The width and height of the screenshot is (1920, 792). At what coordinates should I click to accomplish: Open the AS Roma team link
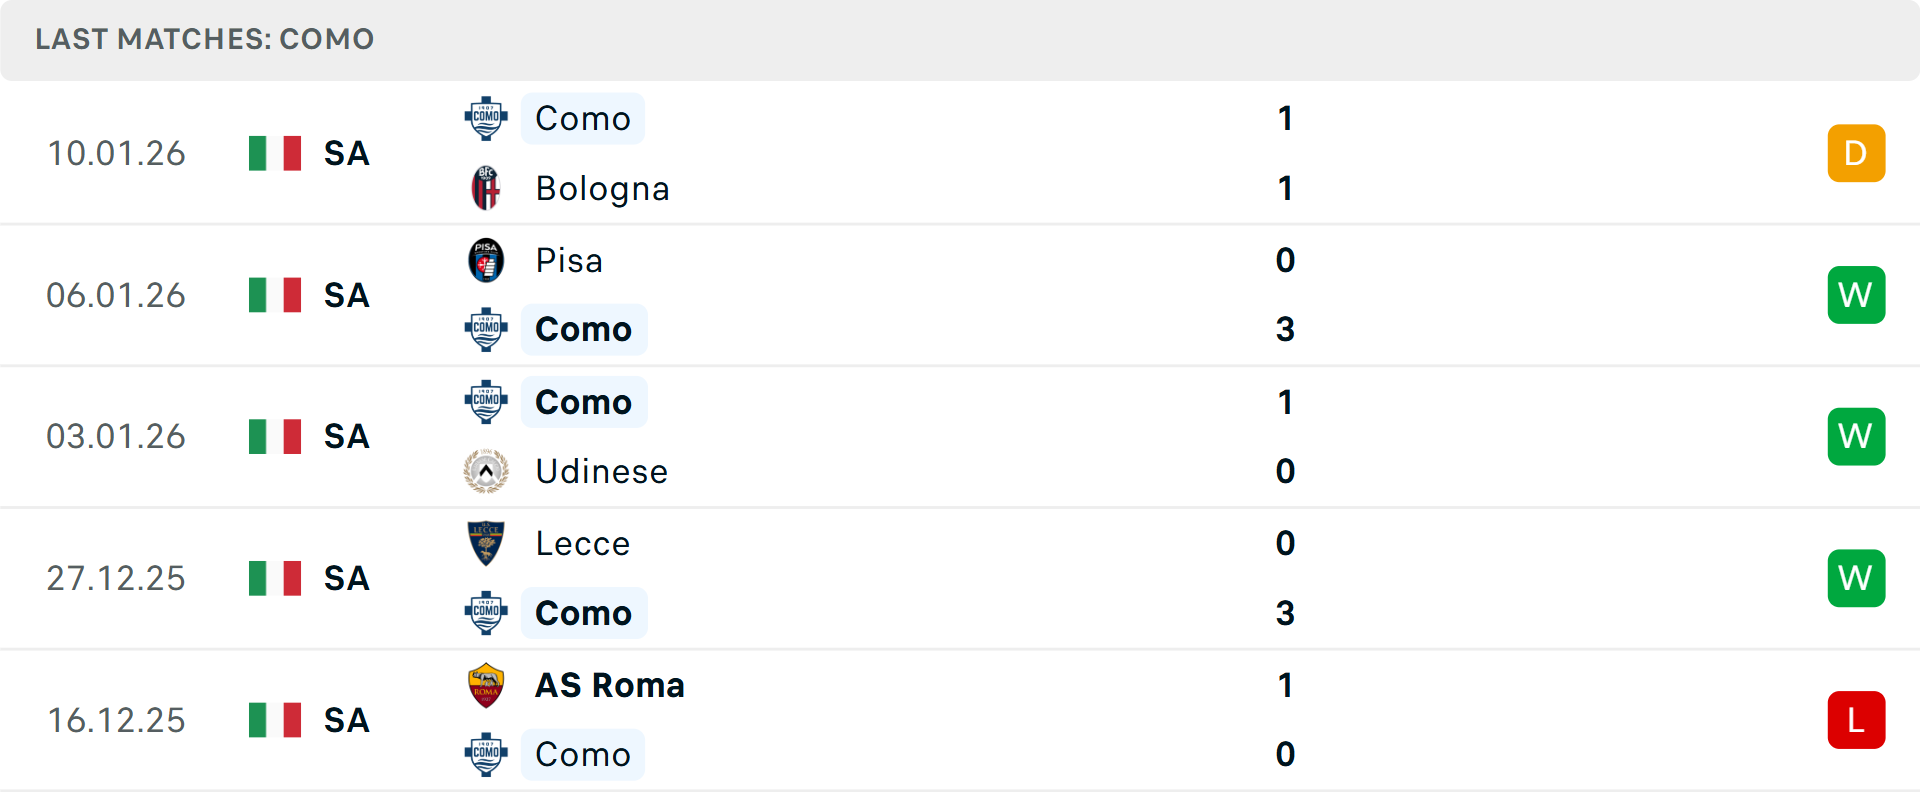(609, 685)
